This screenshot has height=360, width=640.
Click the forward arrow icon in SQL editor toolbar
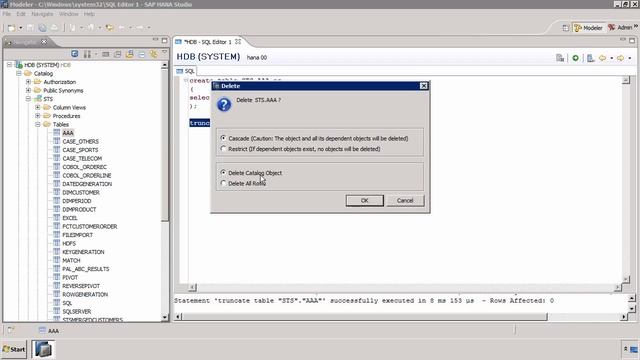tap(620, 58)
